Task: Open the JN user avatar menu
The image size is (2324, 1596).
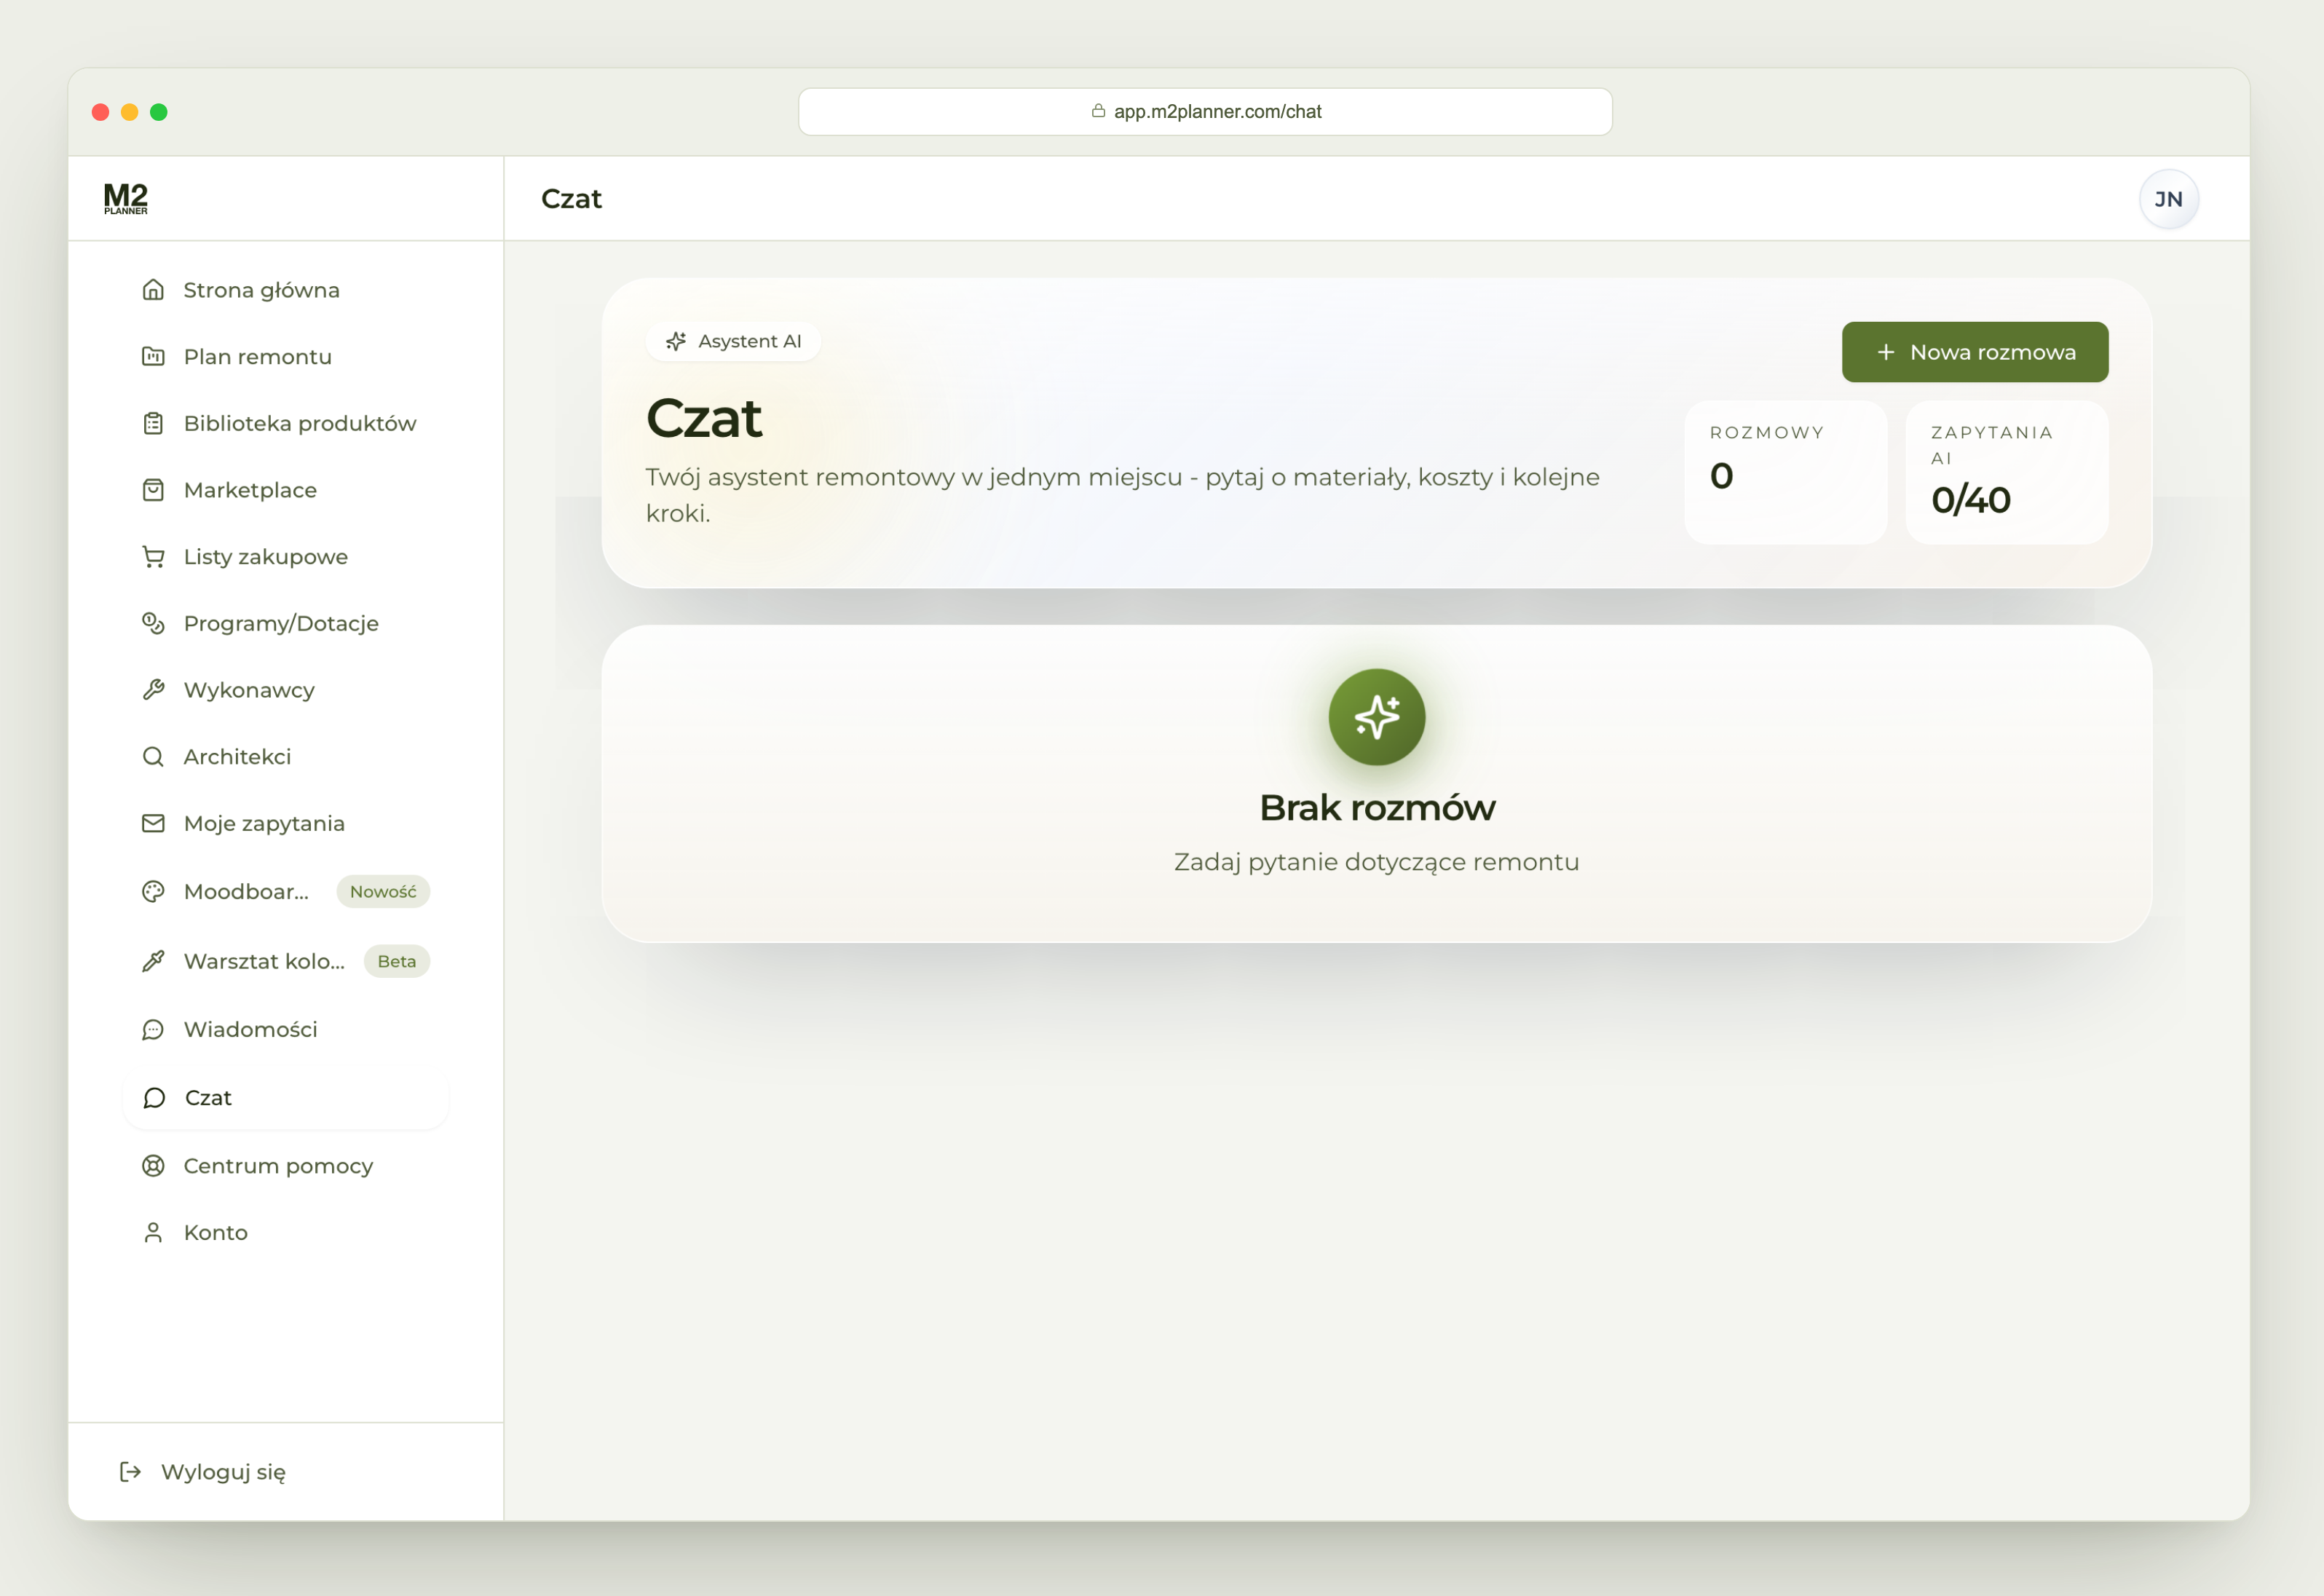Action: tap(2169, 199)
